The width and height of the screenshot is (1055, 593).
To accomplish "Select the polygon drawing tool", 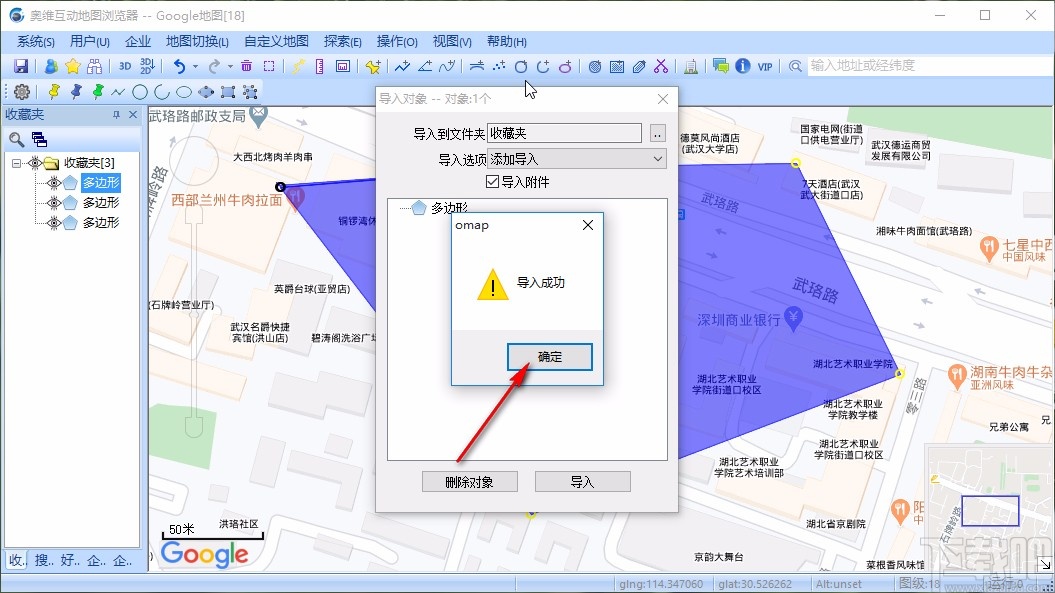I will [x=205, y=91].
